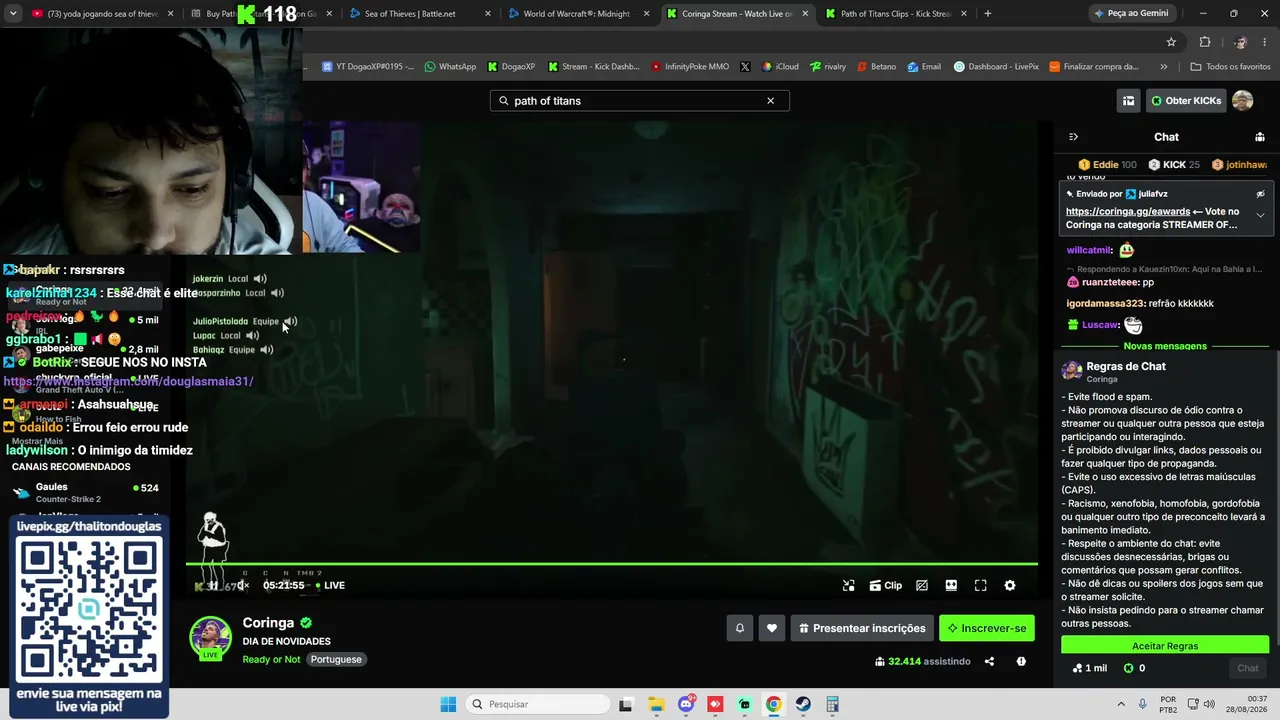Viewport: 1280px width, 720px height.
Task: Open the Windows Start menu
Action: [x=448, y=704]
